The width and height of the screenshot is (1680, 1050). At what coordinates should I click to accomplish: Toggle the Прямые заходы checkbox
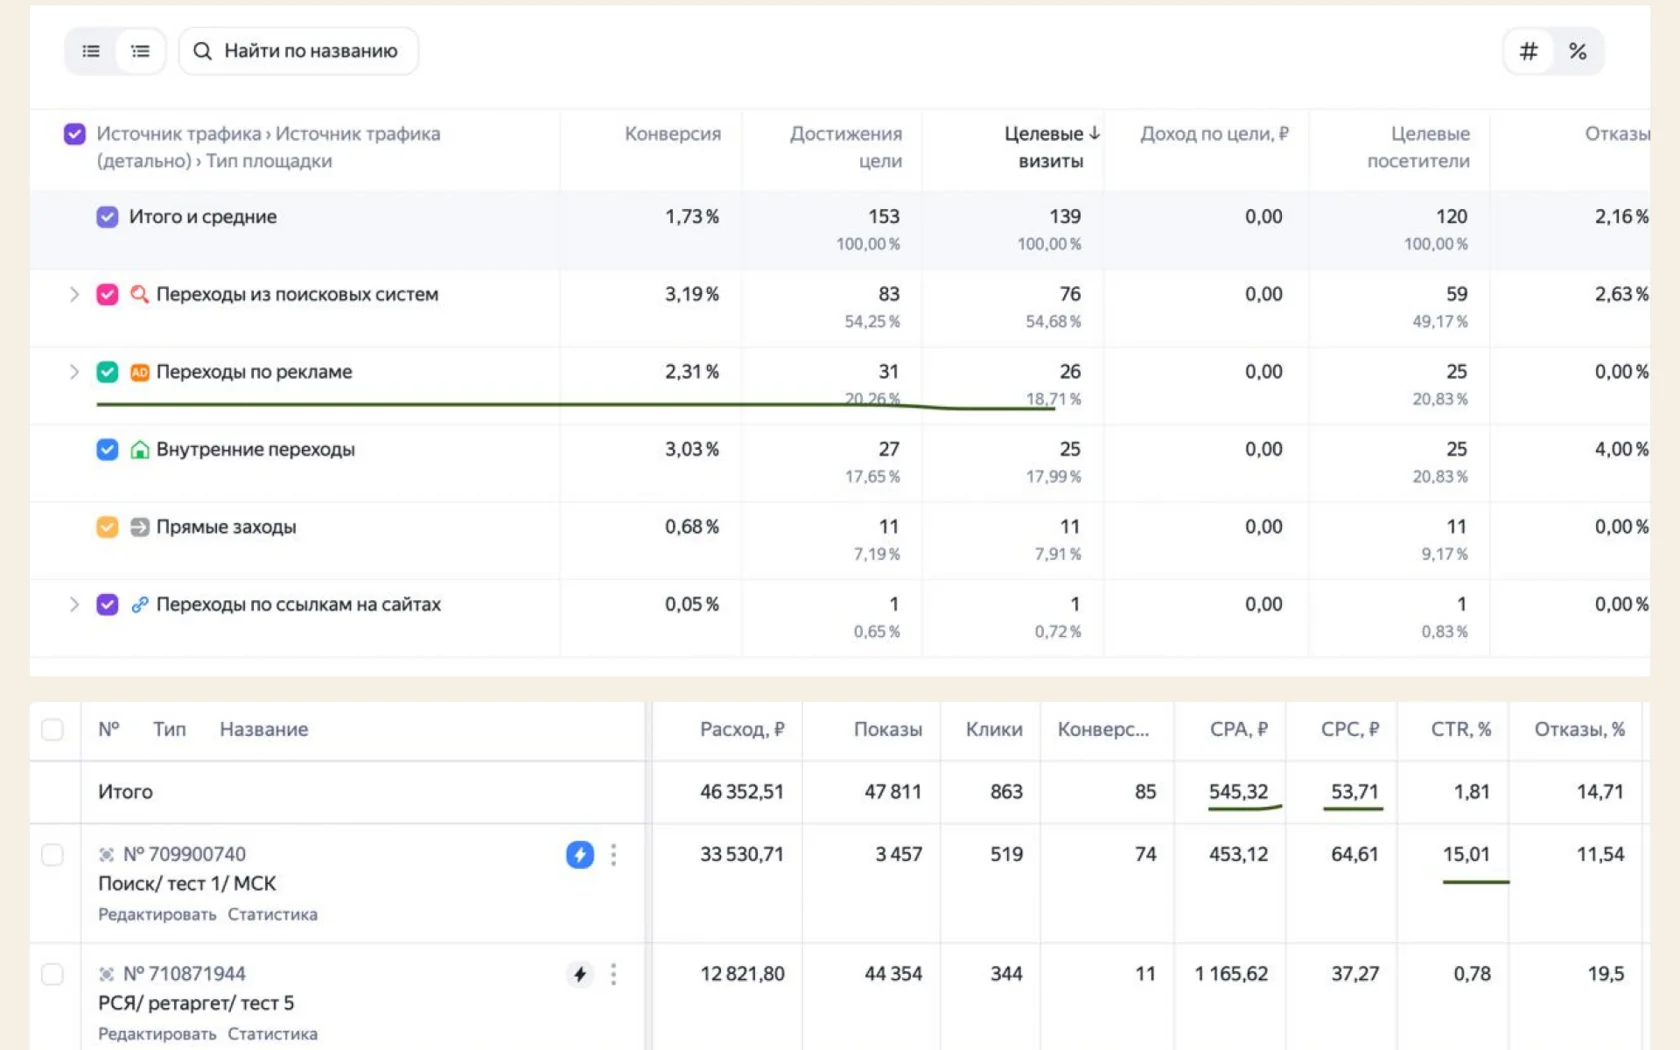[107, 527]
